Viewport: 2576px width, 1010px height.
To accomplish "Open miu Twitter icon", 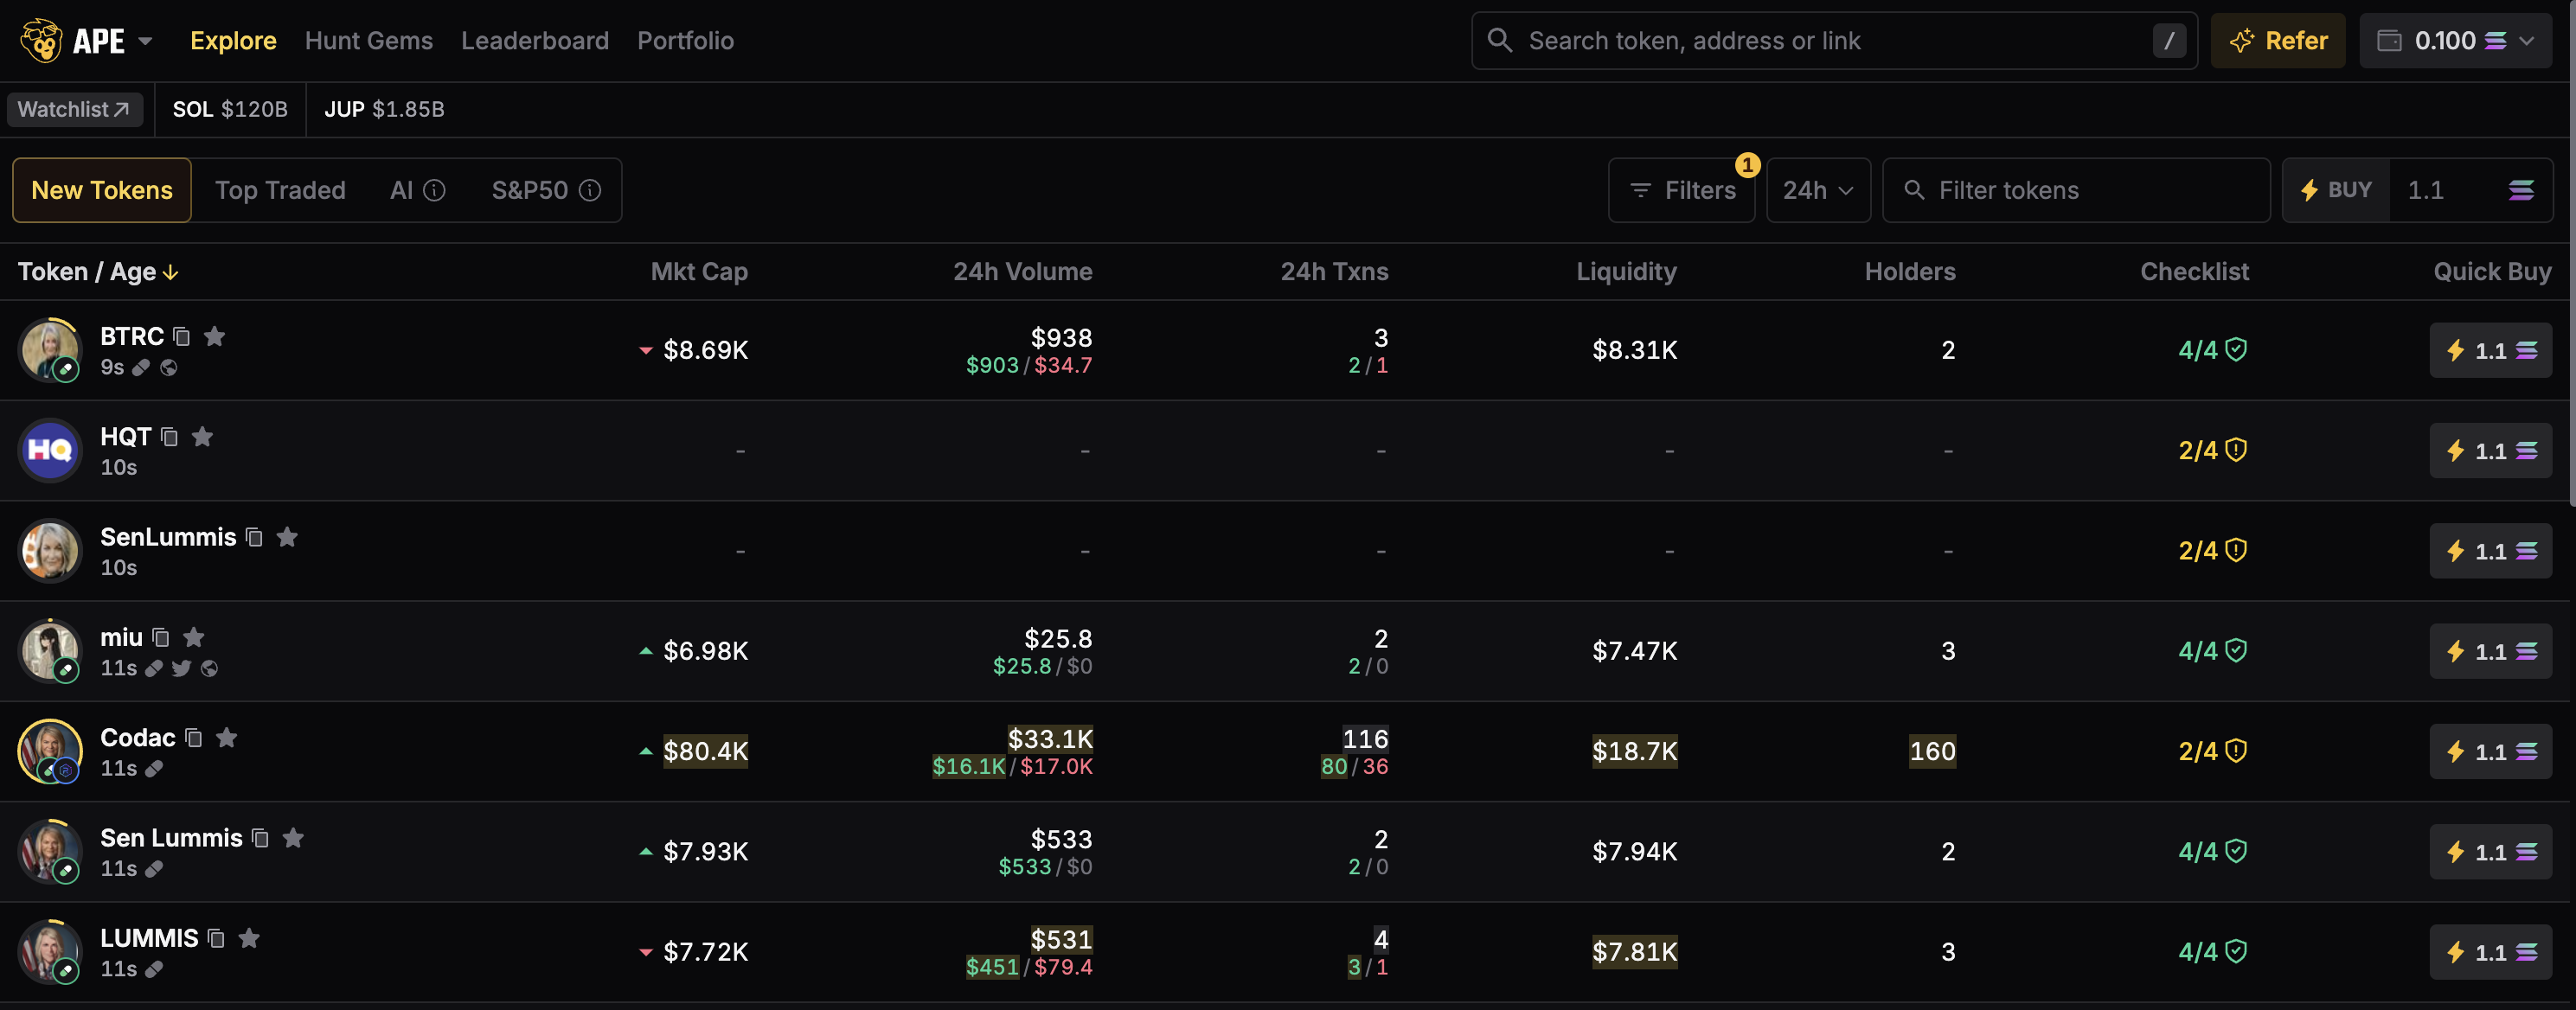I will tap(181, 668).
